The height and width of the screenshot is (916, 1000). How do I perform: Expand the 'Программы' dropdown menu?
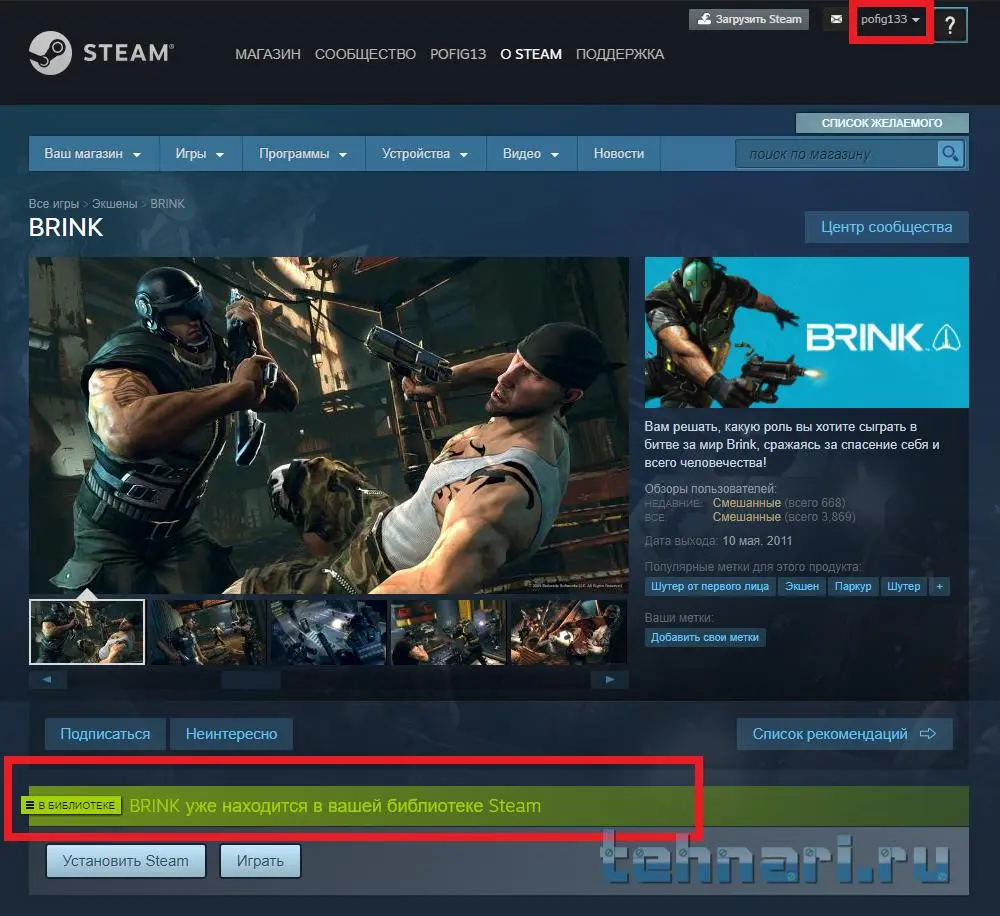(303, 154)
